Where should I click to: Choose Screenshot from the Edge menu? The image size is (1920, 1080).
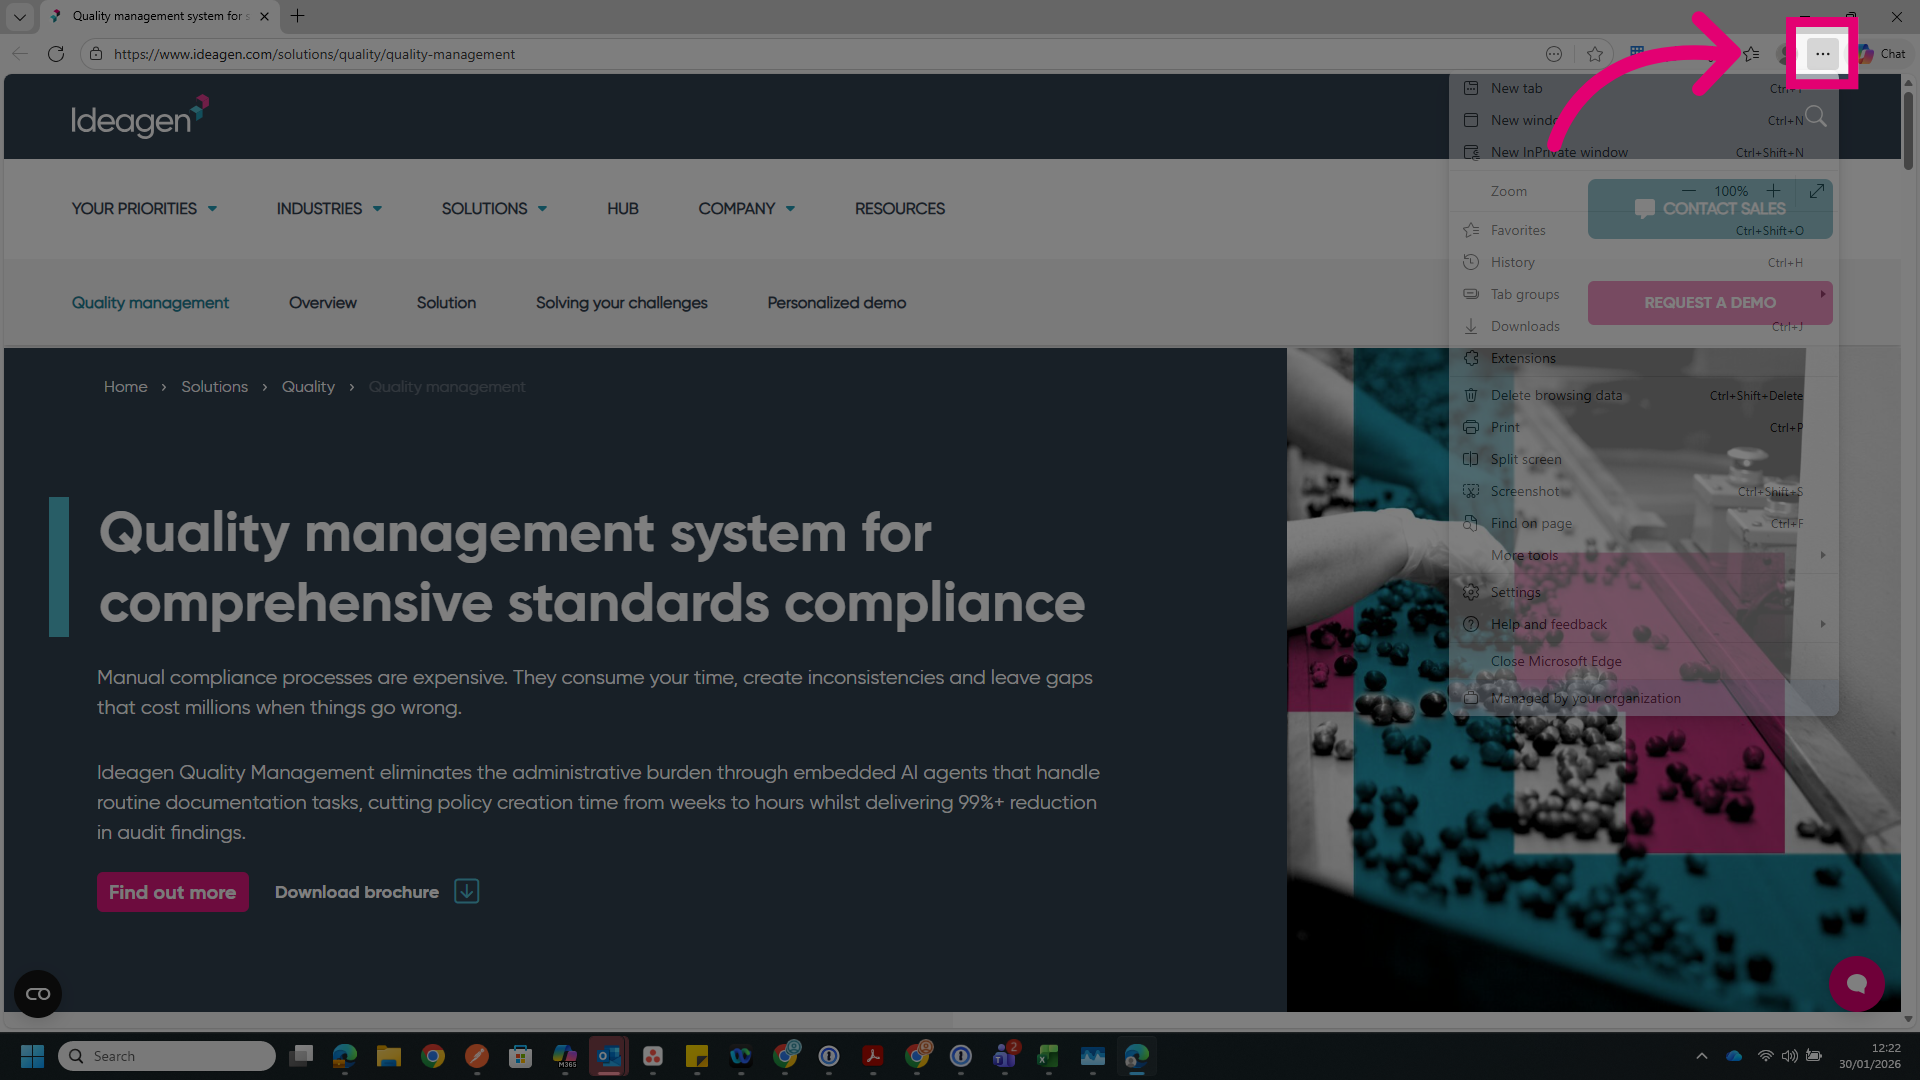click(x=1643, y=491)
